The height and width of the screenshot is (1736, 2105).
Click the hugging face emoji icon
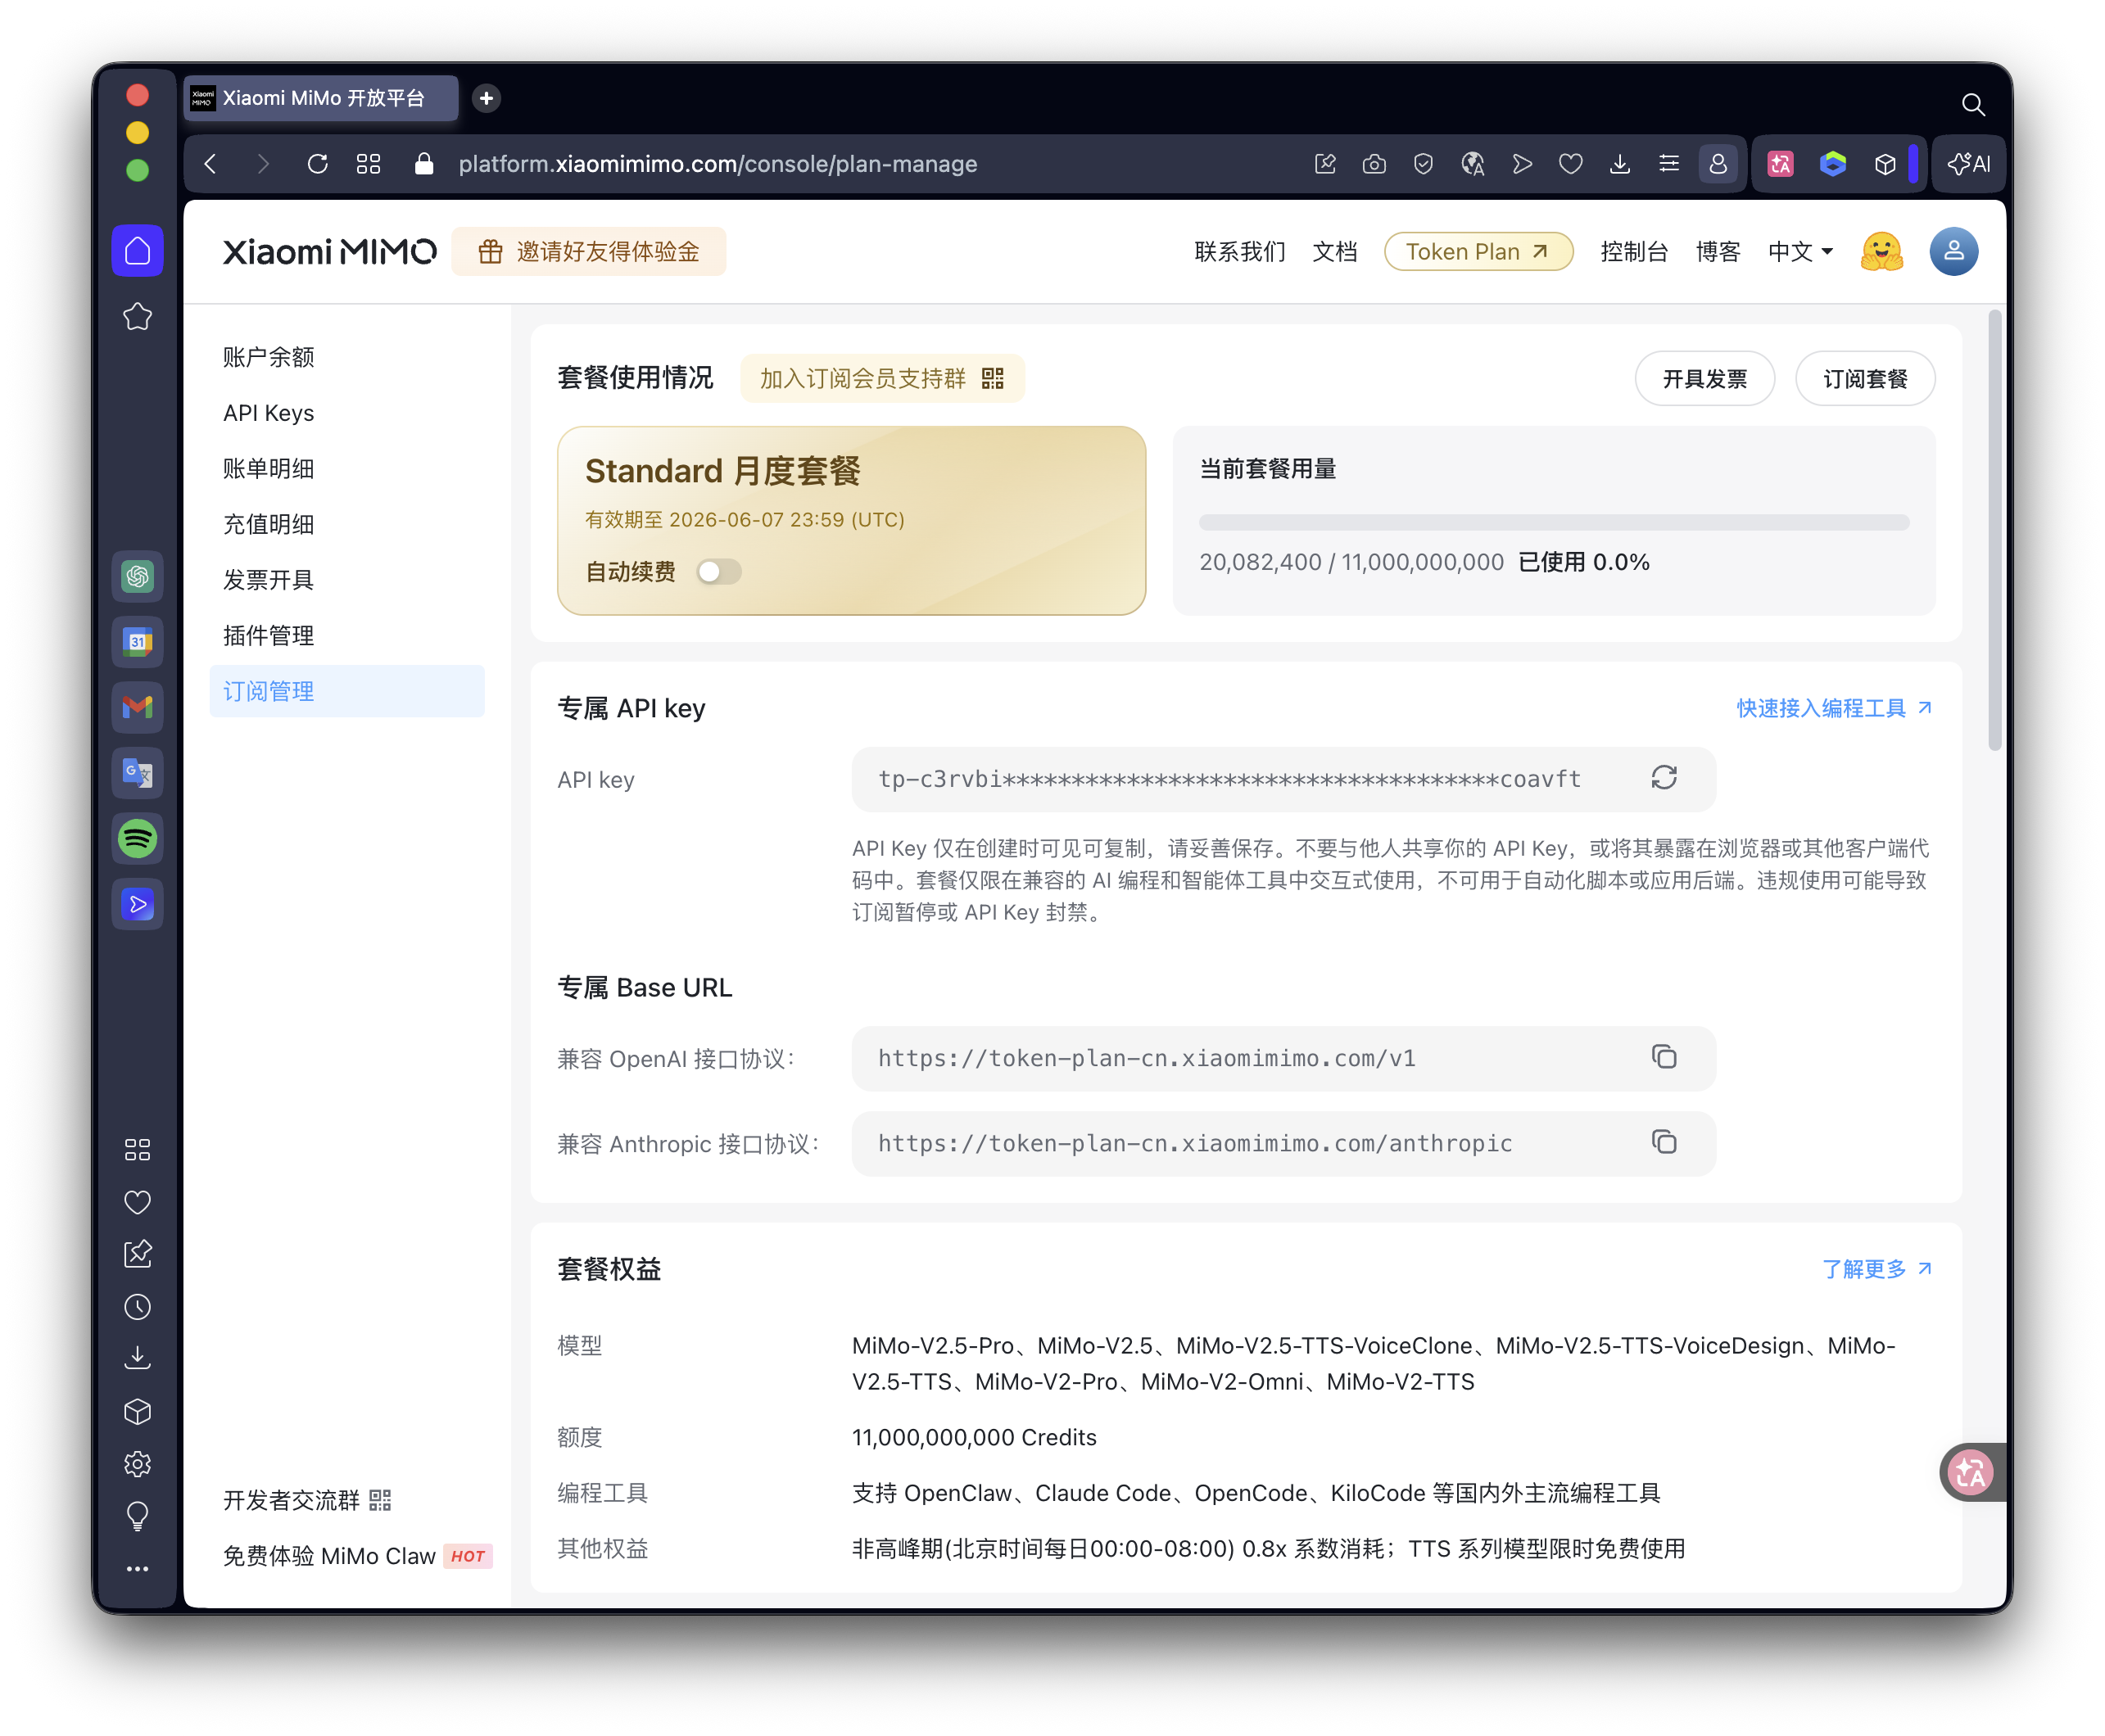pos(1881,251)
